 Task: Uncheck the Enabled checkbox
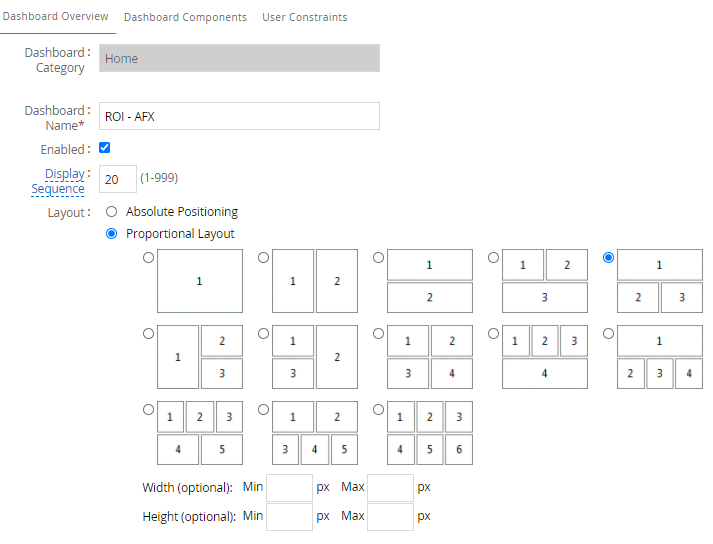(105, 148)
